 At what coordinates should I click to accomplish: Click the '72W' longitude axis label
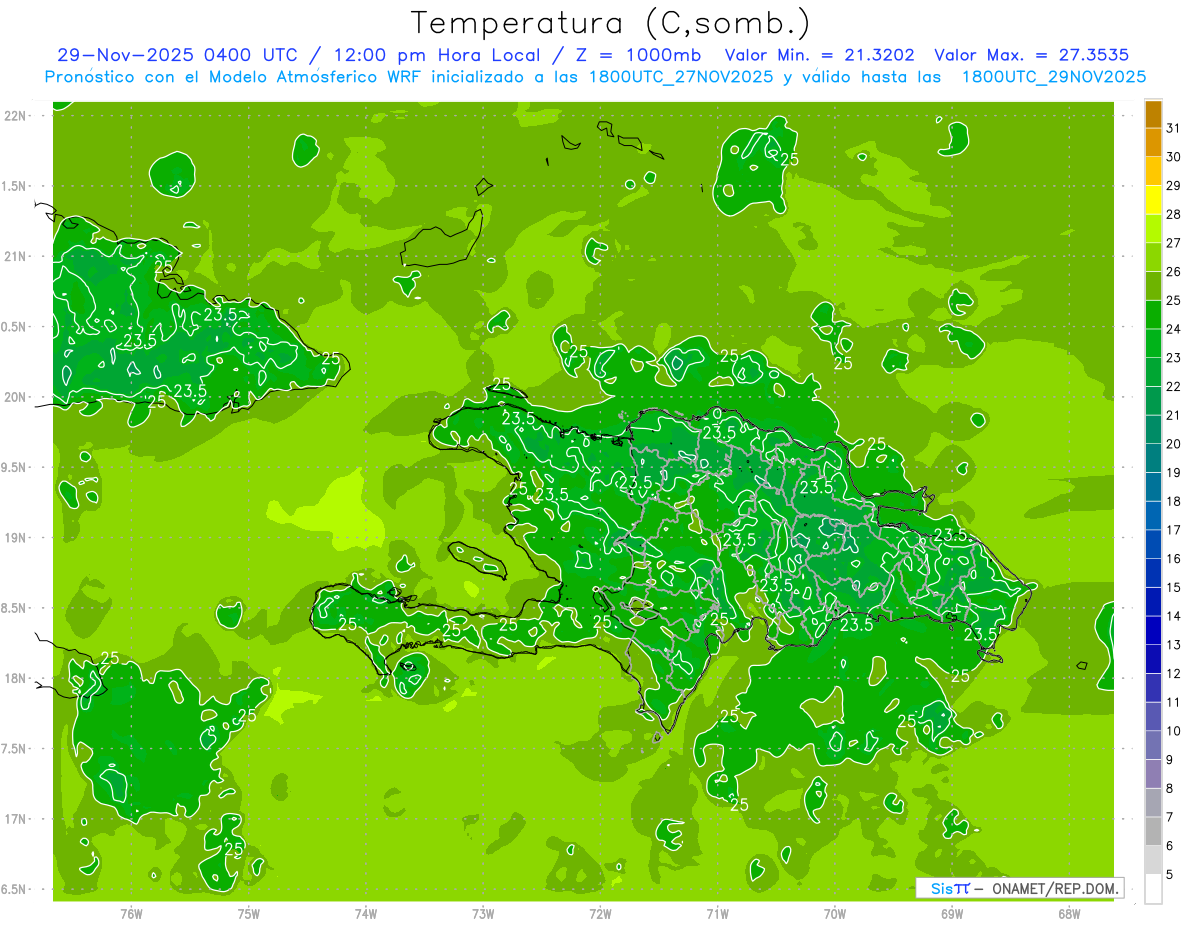click(600, 914)
